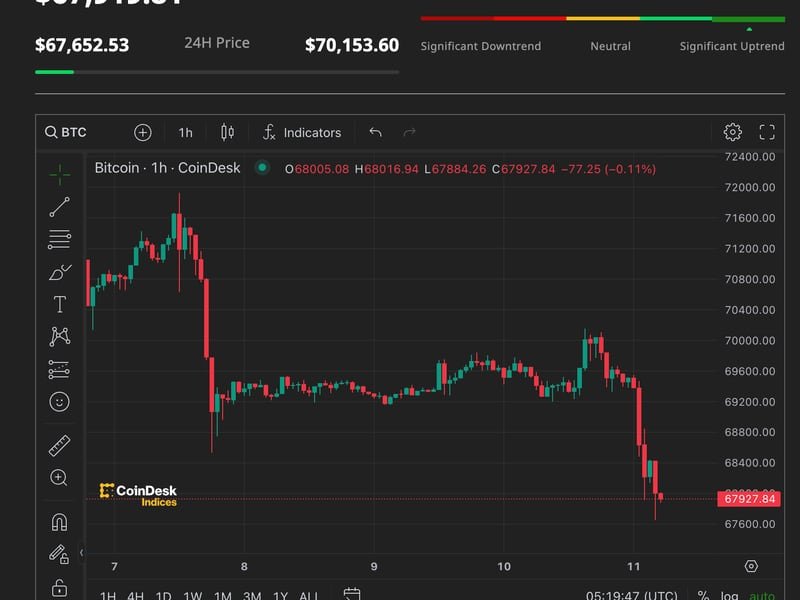Screen dimensions: 800x600
Task: Open the Indicators button
Action: tap(301, 132)
